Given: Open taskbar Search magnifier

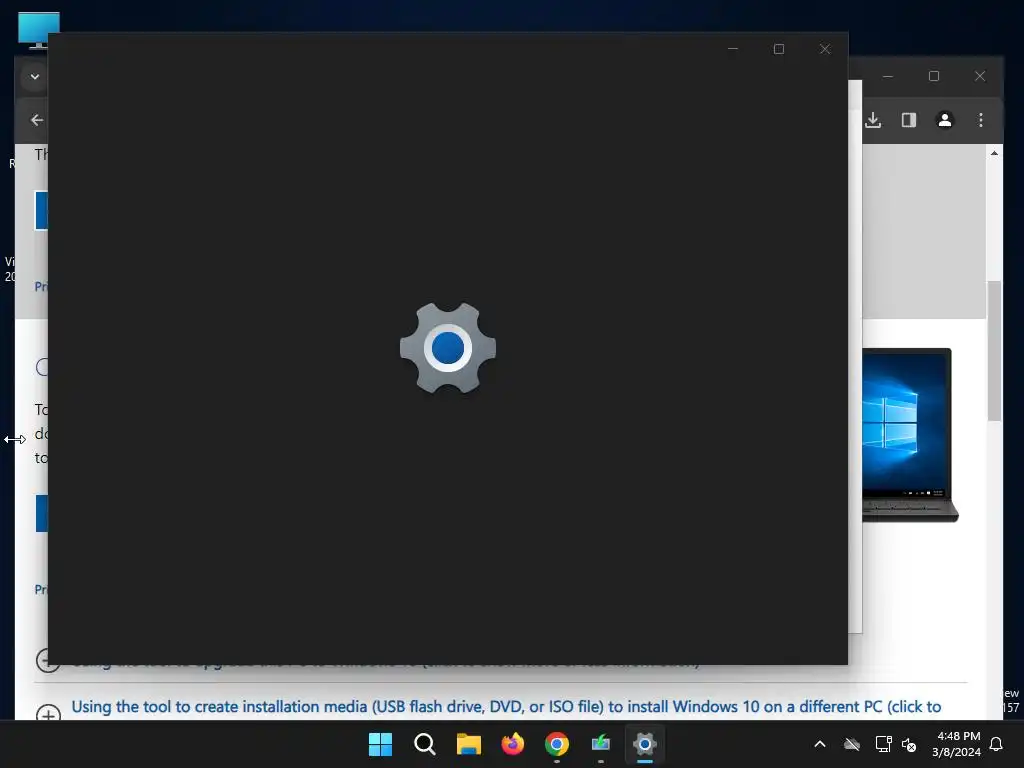Looking at the screenshot, I should [x=424, y=744].
